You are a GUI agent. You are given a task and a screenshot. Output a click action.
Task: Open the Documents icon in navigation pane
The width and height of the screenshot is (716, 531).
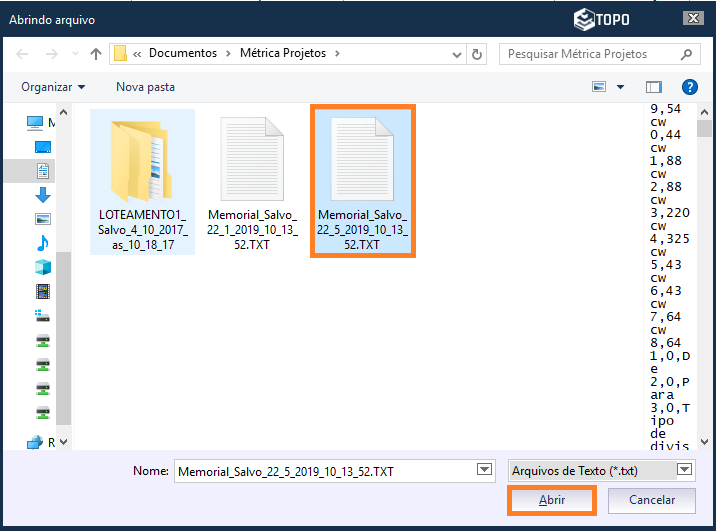(43, 171)
